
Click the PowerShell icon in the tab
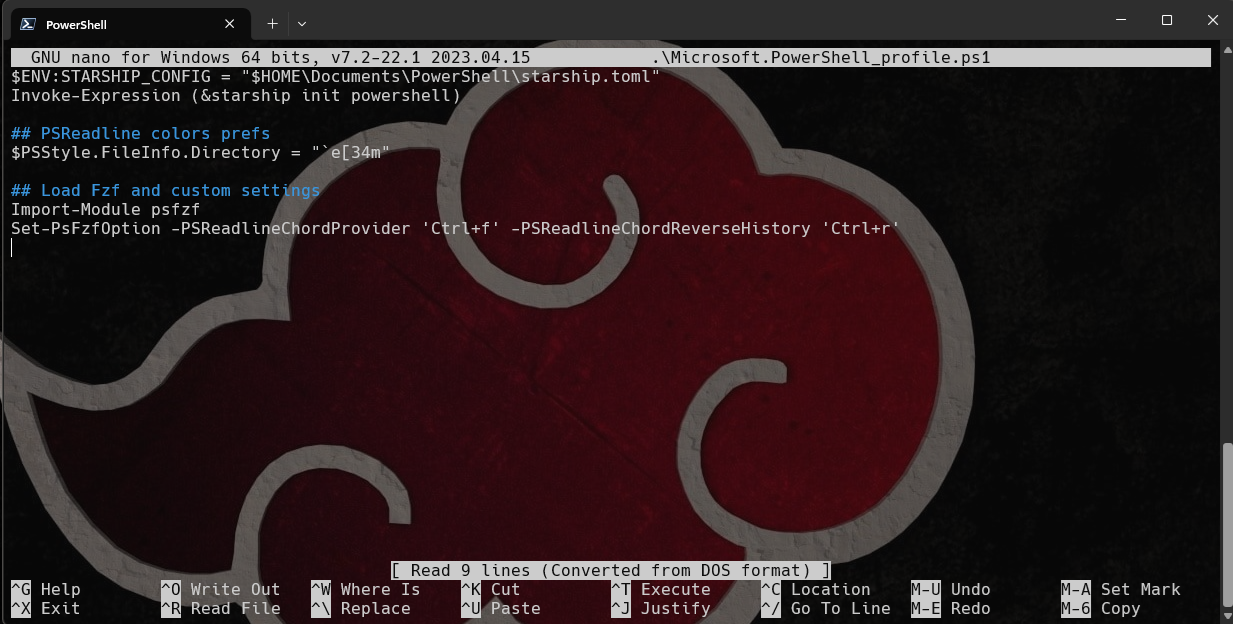click(29, 24)
